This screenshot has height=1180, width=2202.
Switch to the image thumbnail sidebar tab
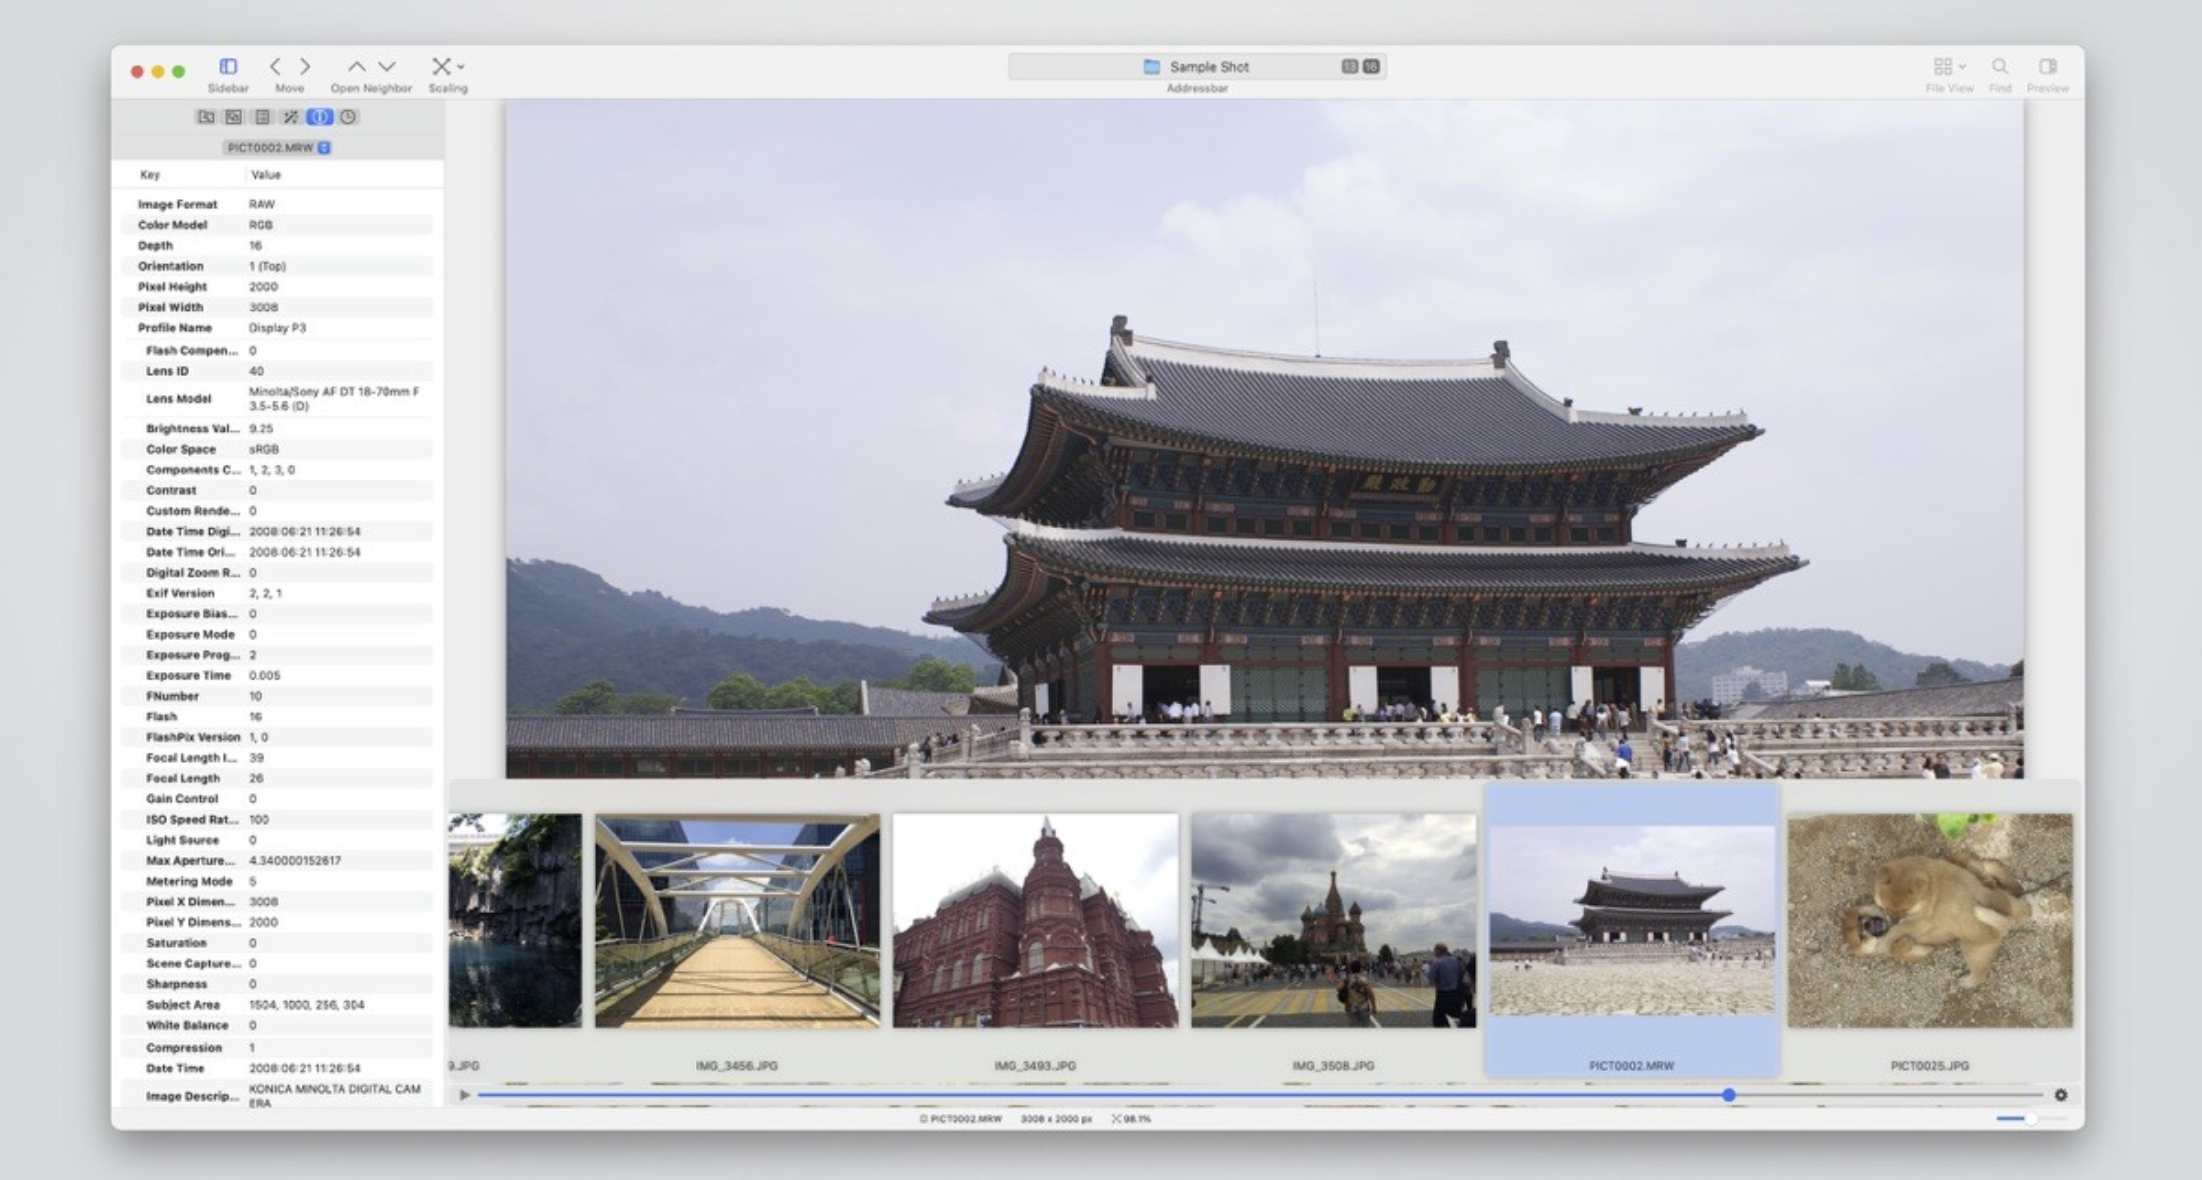[233, 117]
